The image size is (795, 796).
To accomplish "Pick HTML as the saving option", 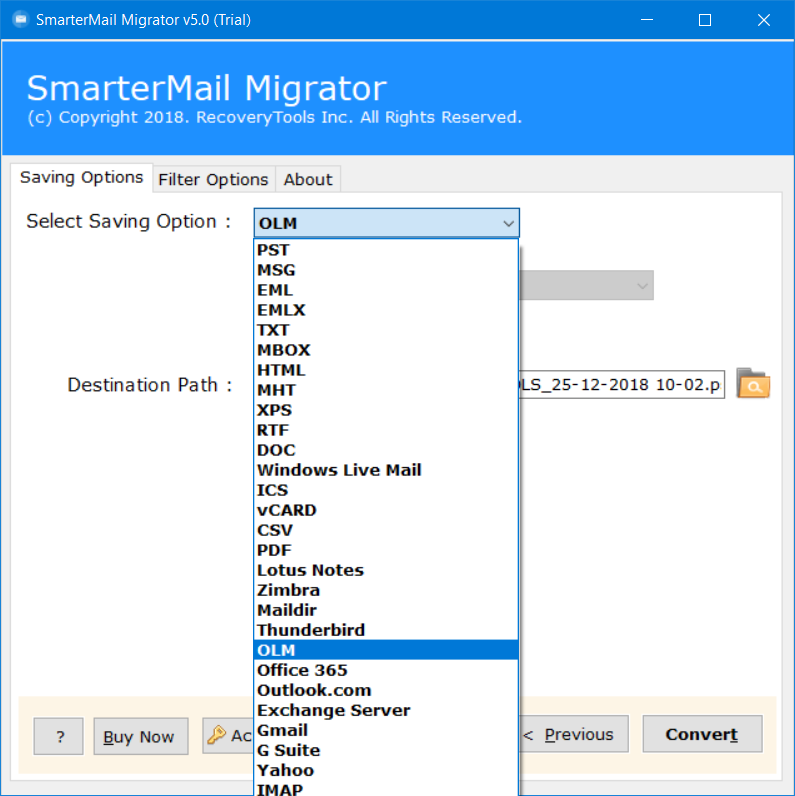I will [386, 370].
